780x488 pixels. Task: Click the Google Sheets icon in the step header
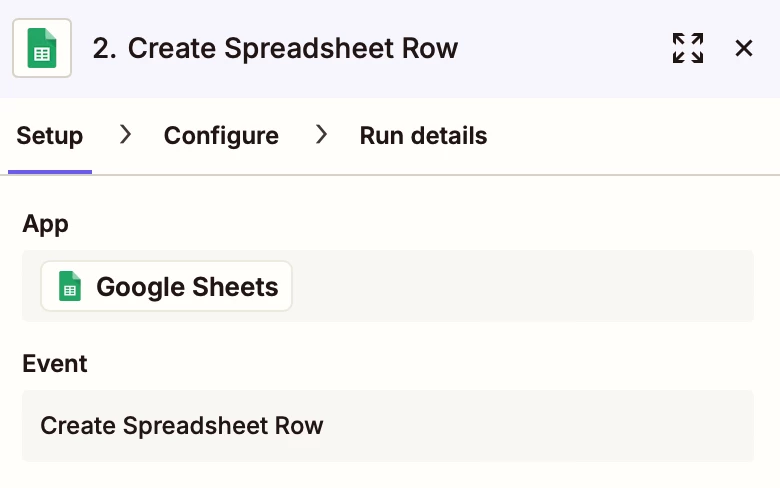coord(42,48)
